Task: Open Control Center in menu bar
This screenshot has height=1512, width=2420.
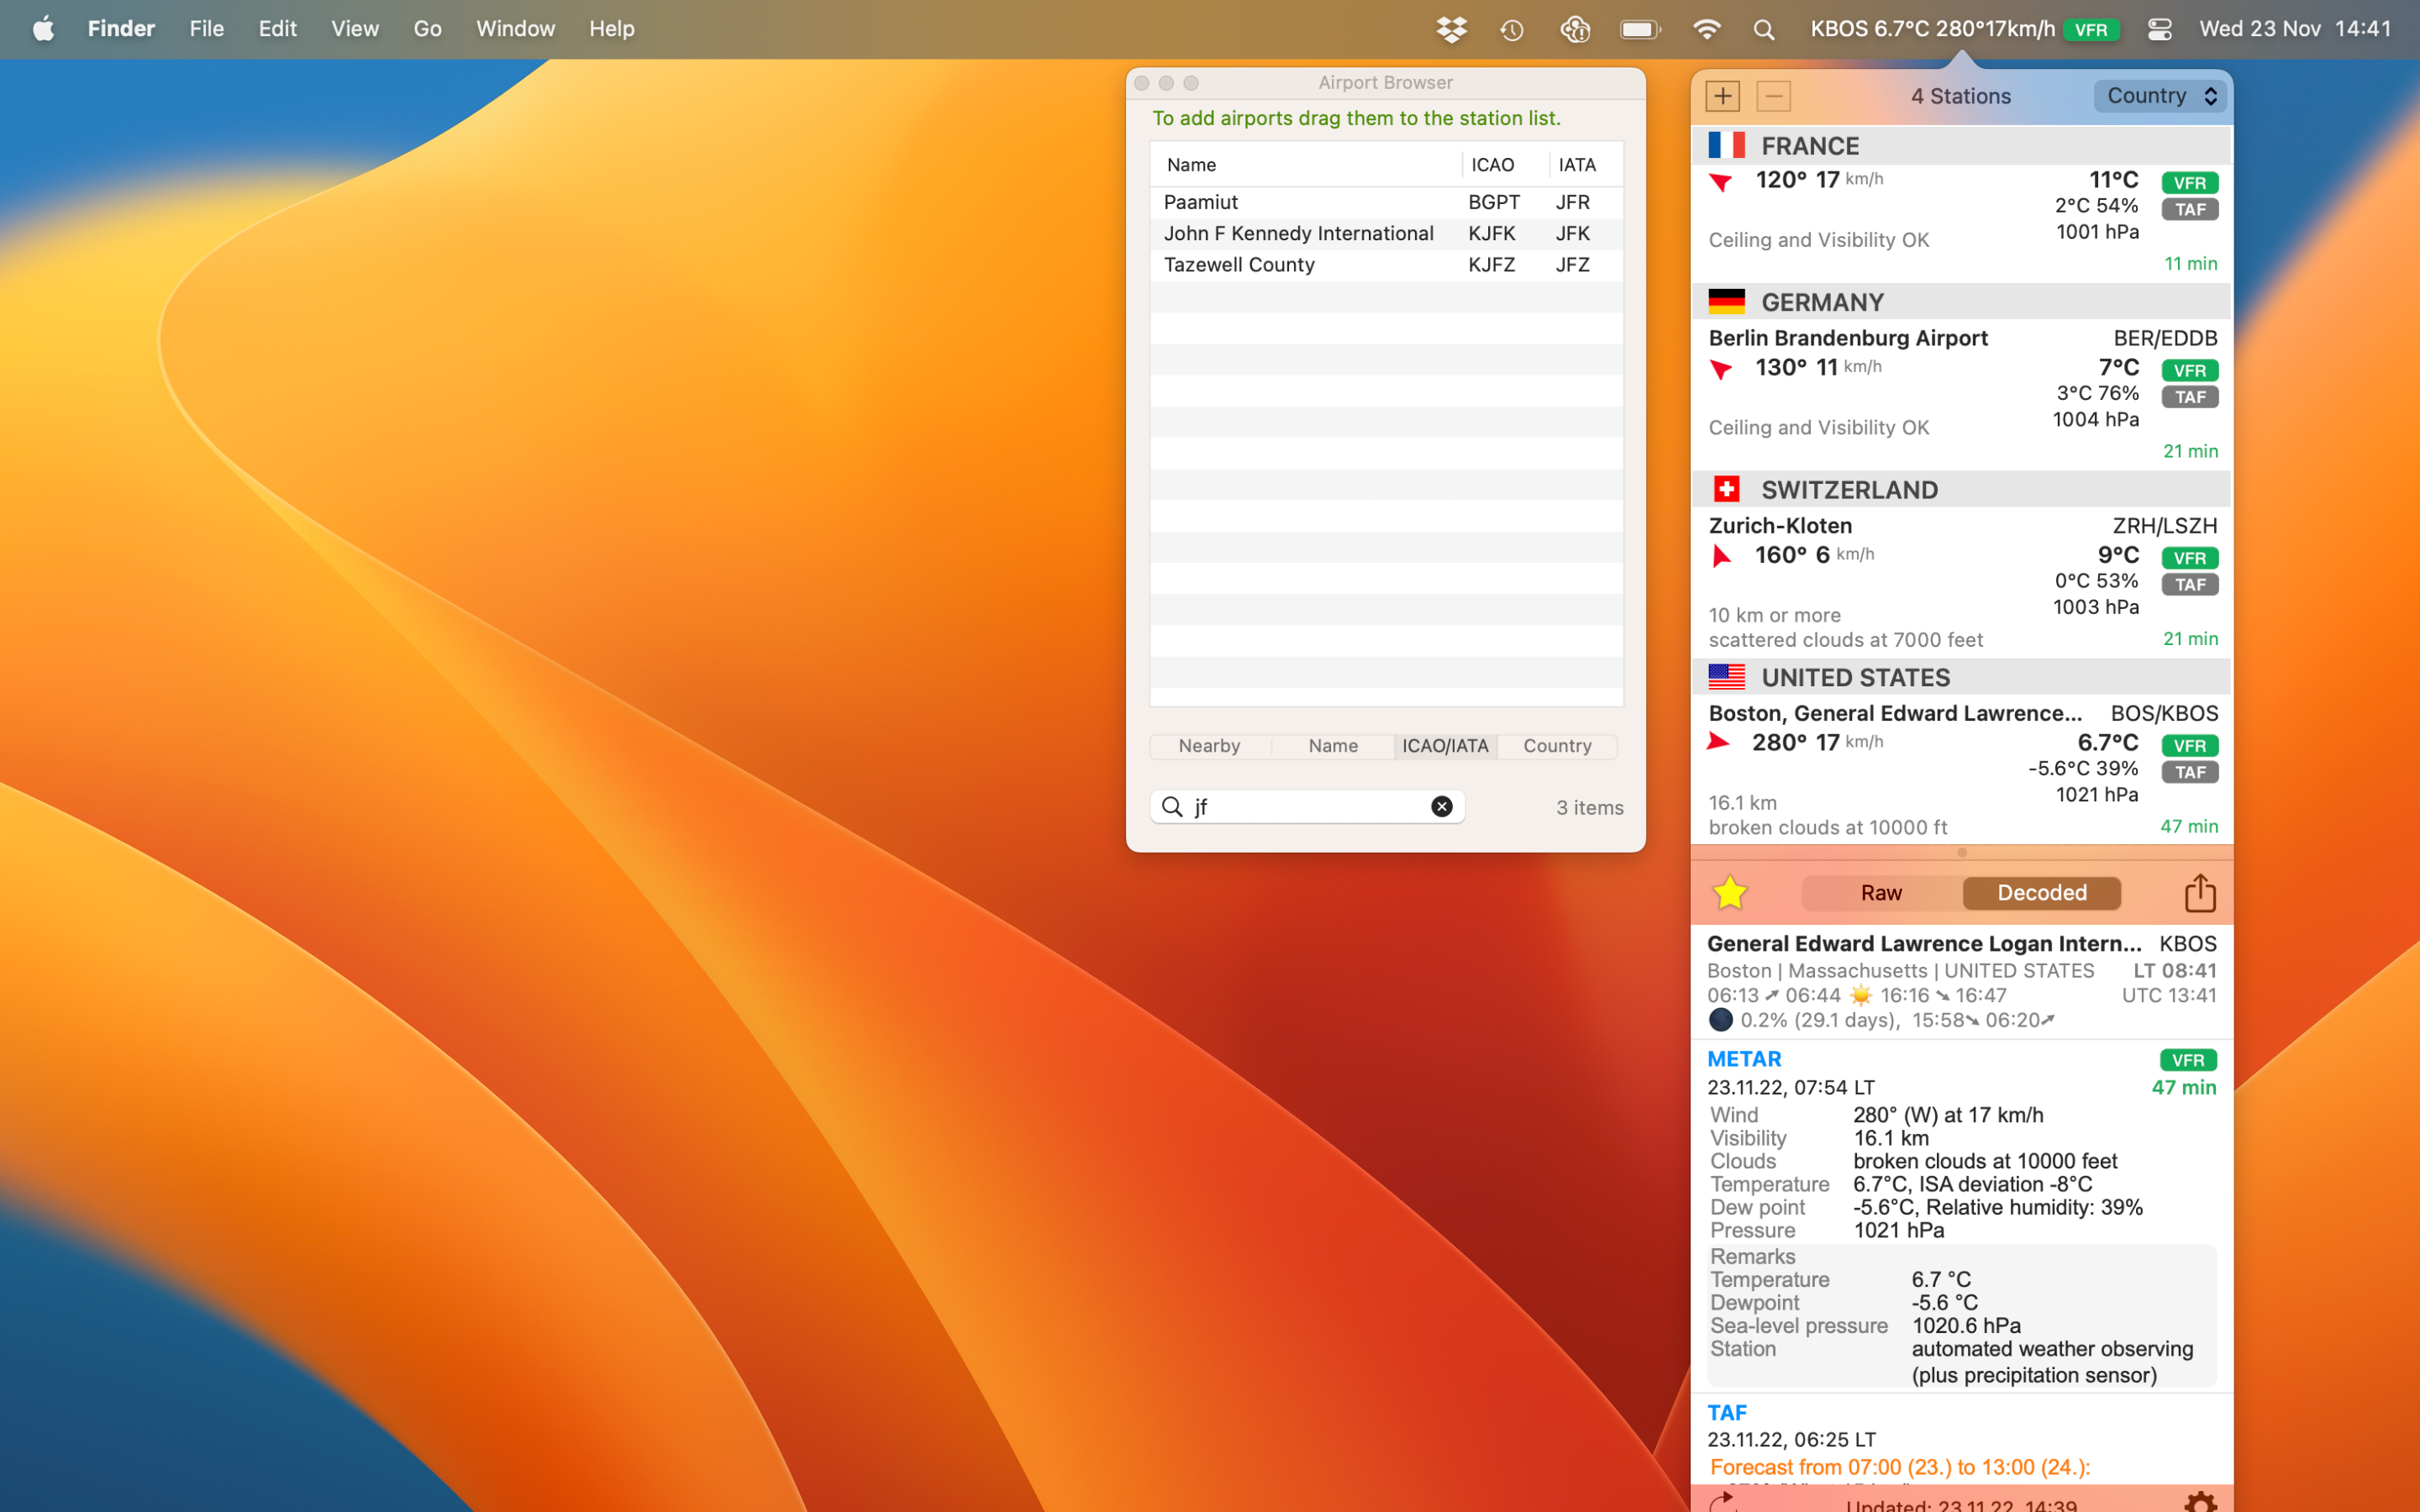Action: click(2159, 29)
